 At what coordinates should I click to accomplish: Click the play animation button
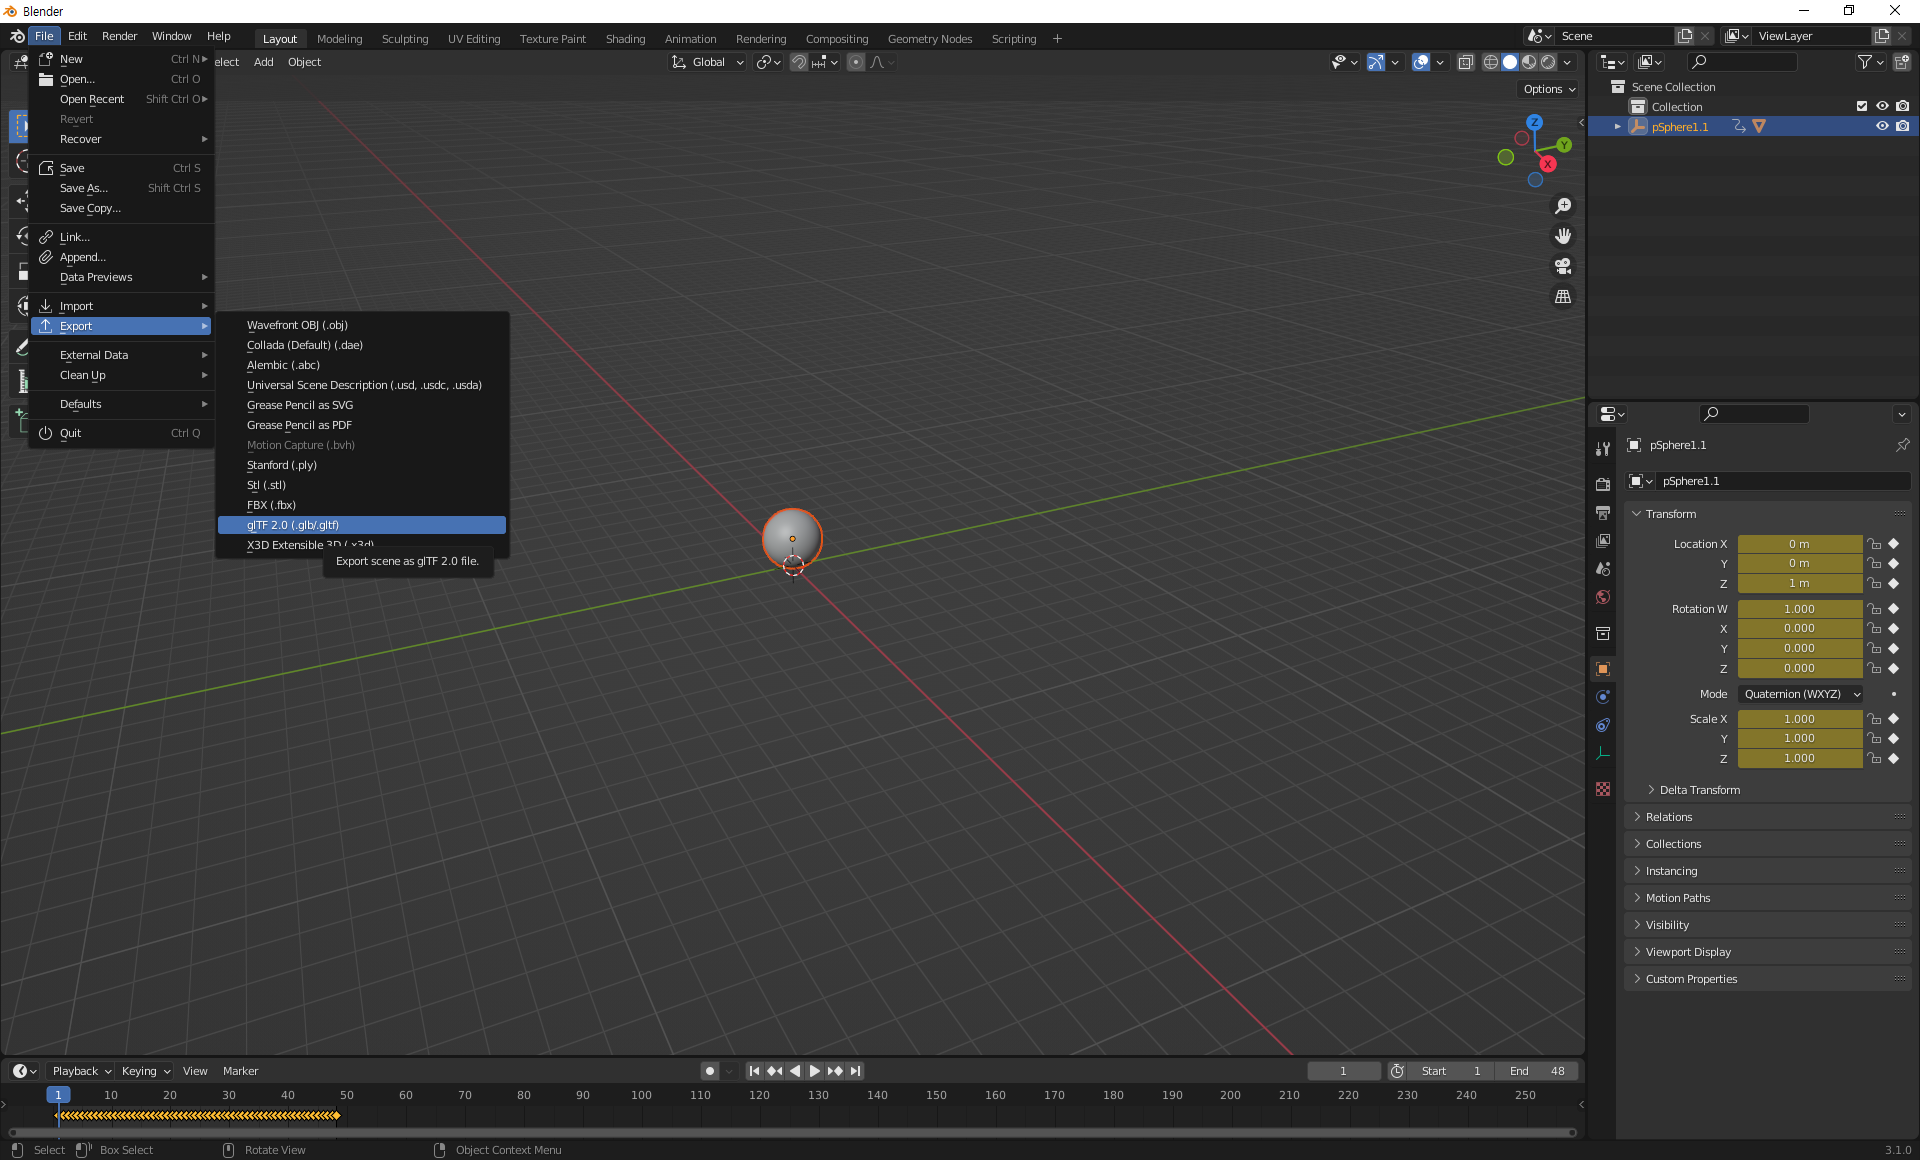[814, 1071]
